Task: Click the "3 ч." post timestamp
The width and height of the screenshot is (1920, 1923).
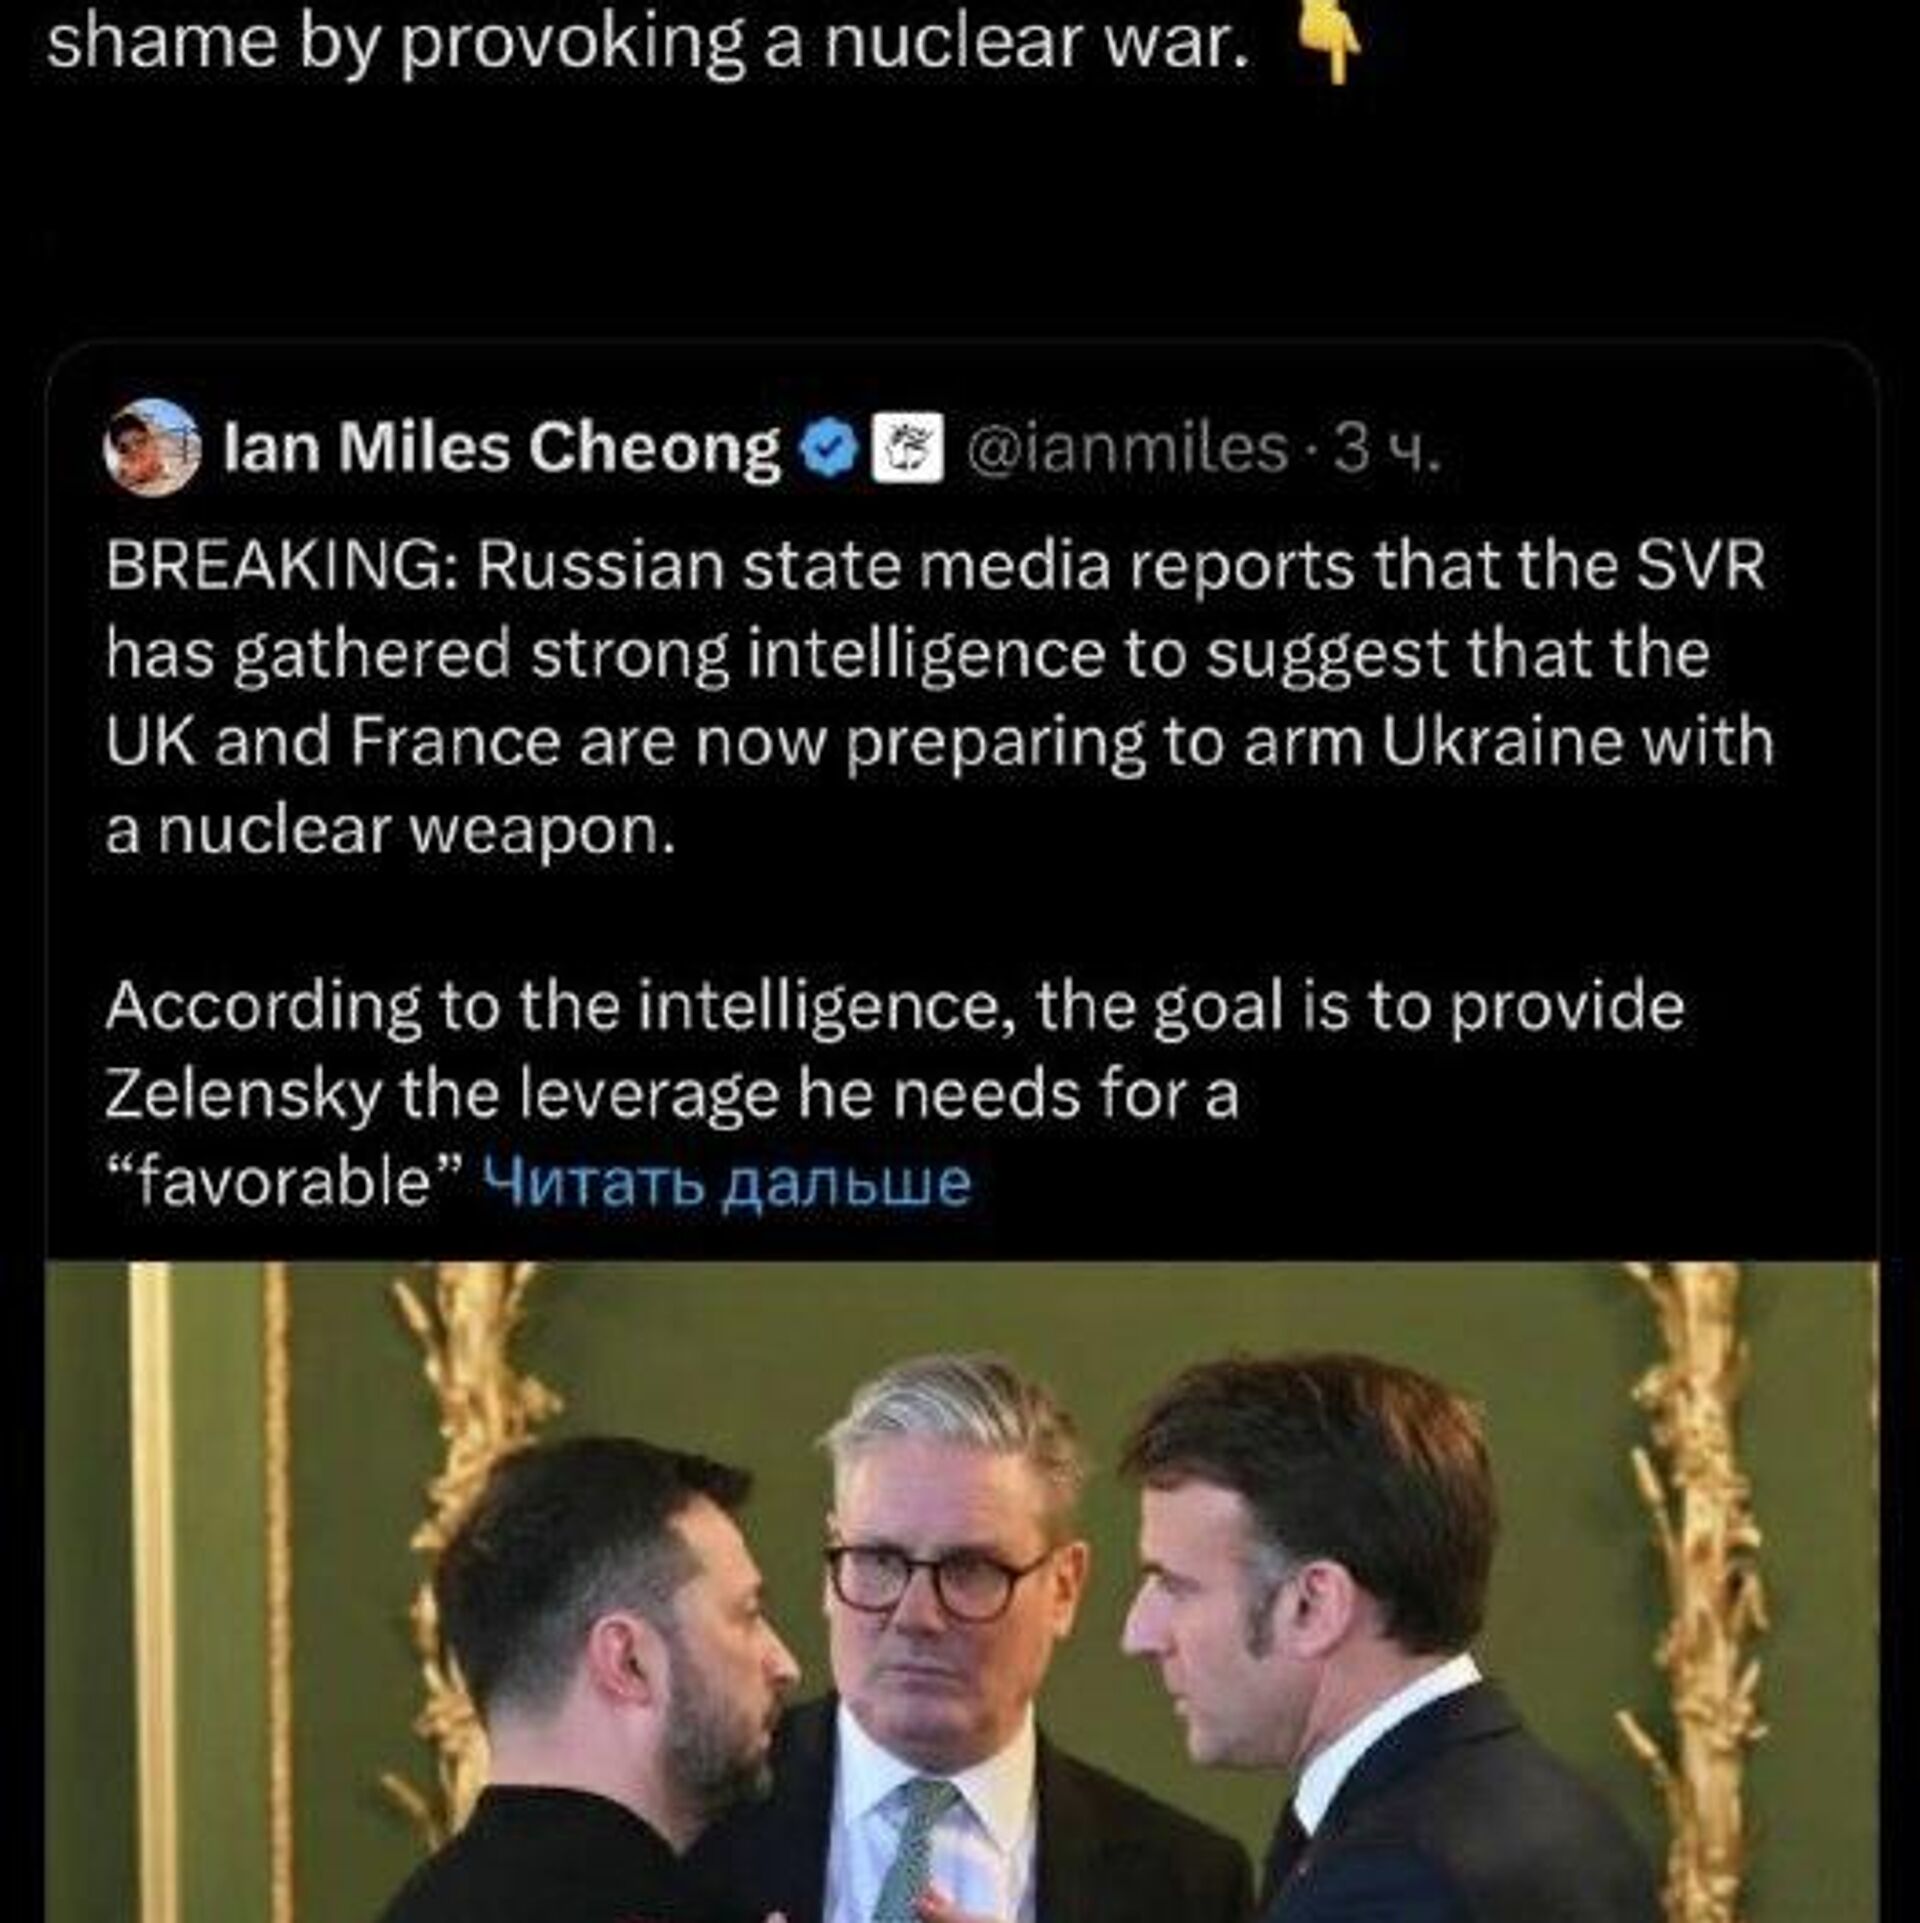Action: pyautogui.click(x=1388, y=448)
